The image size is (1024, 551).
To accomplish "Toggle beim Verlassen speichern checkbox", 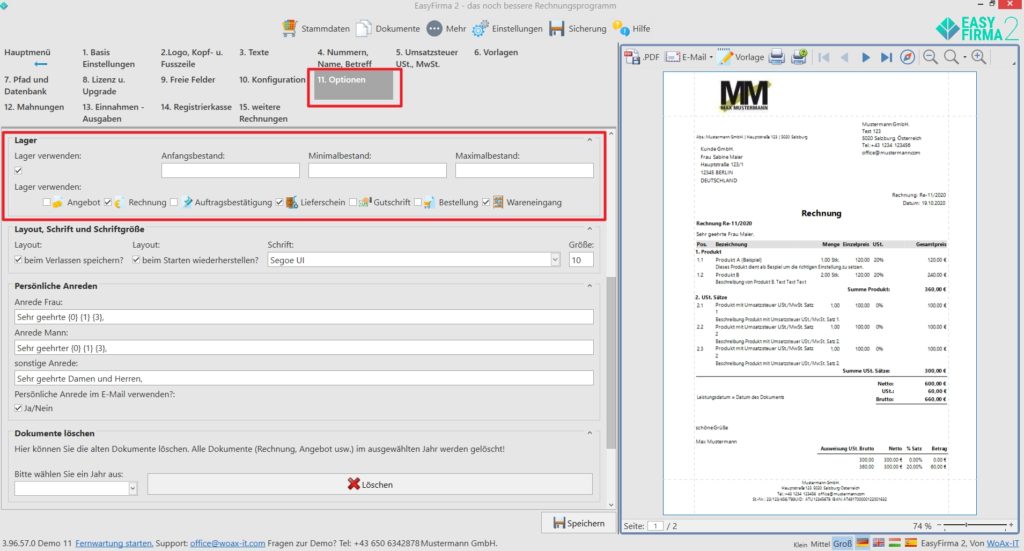I will pyautogui.click(x=18, y=260).
